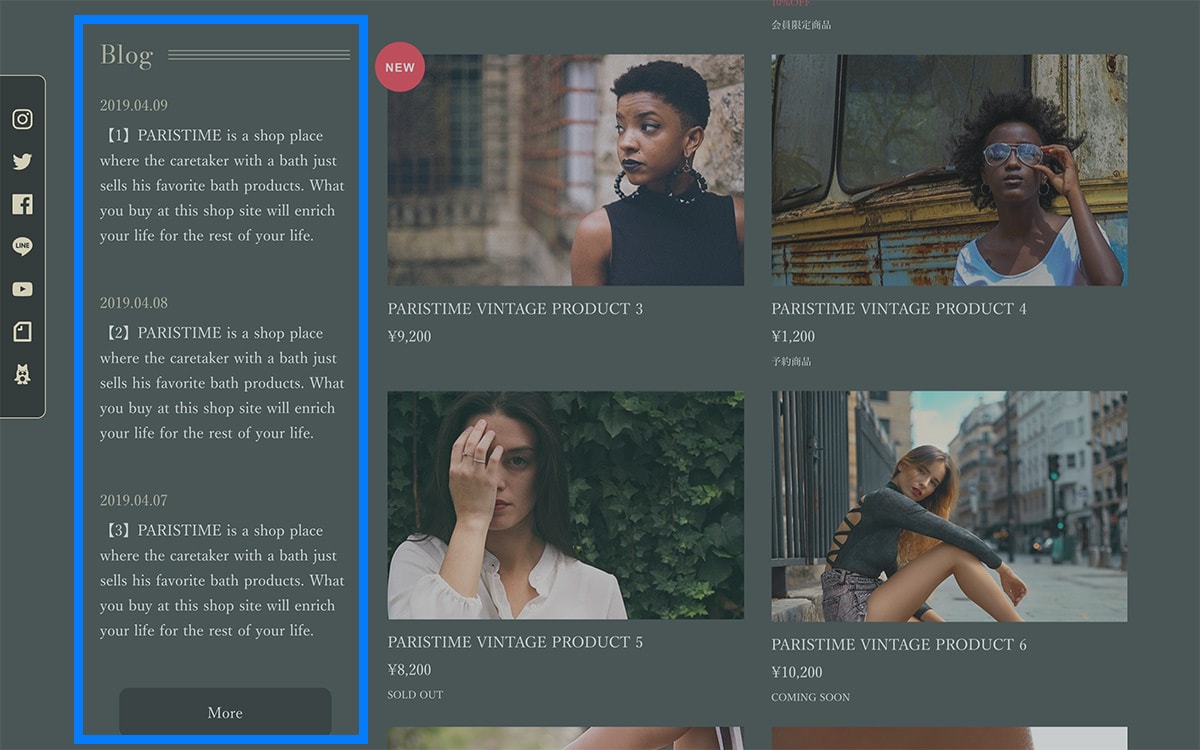Open the PARISTIME VINTAGE PRODUCT 3 photo

pos(566,170)
